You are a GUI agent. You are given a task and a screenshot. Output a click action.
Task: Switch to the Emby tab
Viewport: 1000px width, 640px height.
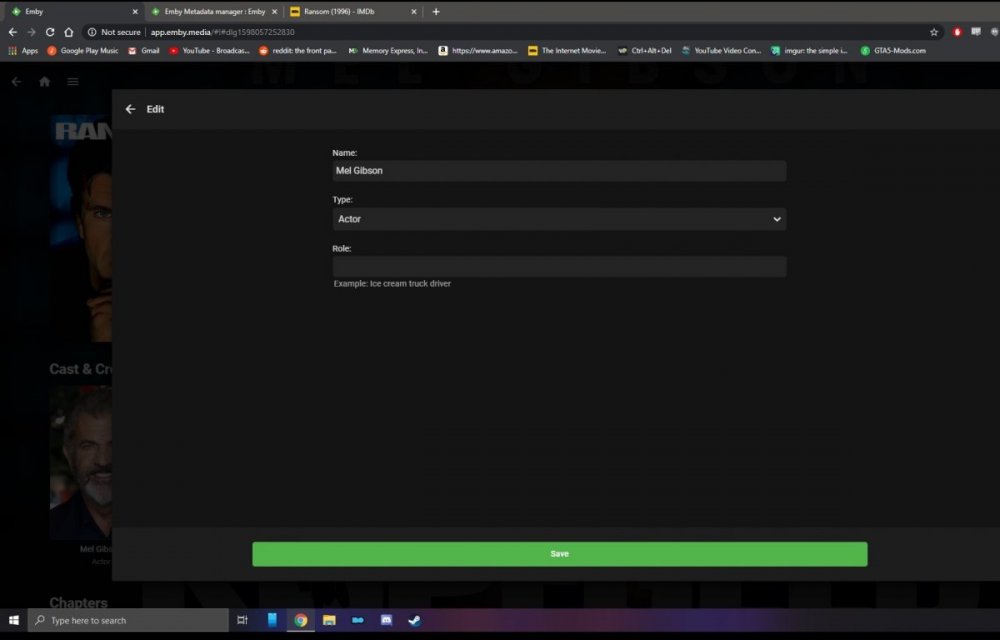coord(73,11)
